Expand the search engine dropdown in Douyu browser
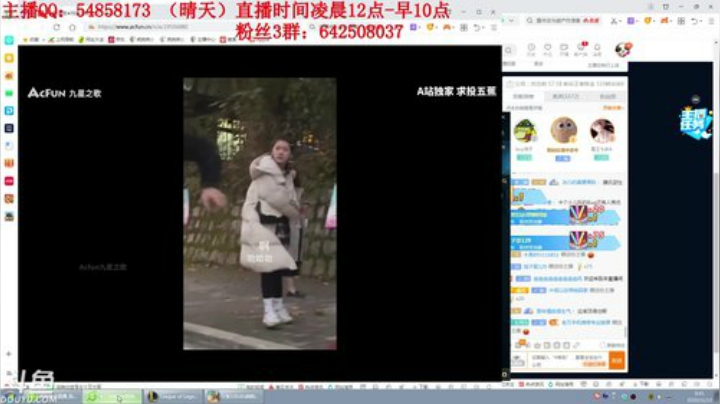 click(511, 21)
